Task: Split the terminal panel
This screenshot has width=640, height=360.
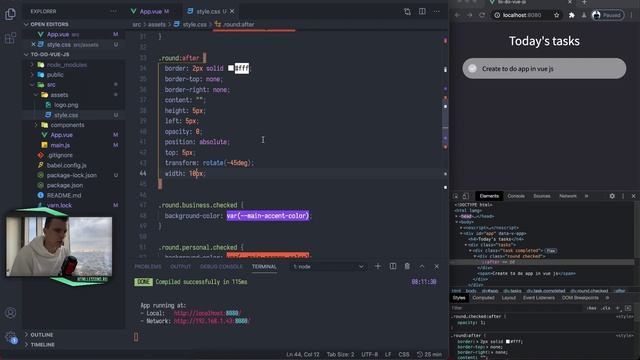Action: coord(393,266)
